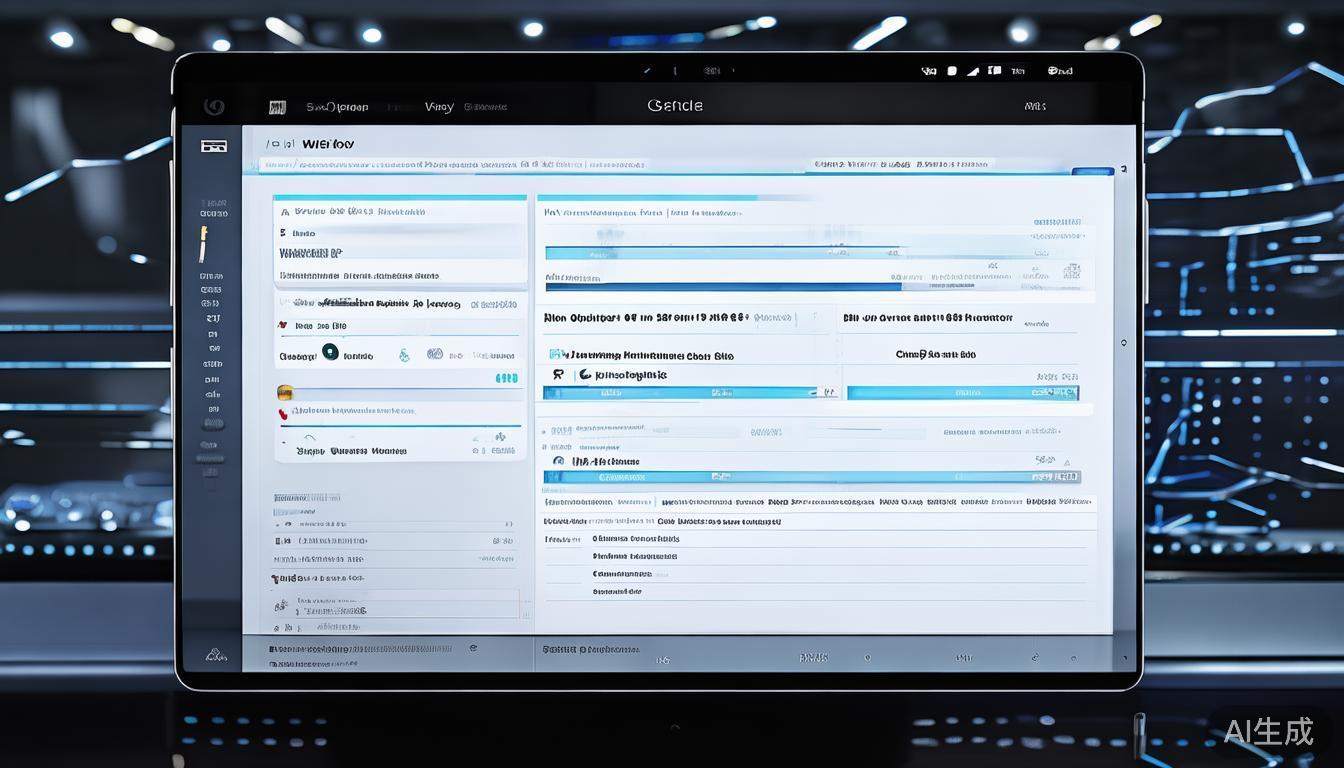Click the circular logo icon in top-left corner
This screenshot has width=1344, height=768.
coord(213,107)
